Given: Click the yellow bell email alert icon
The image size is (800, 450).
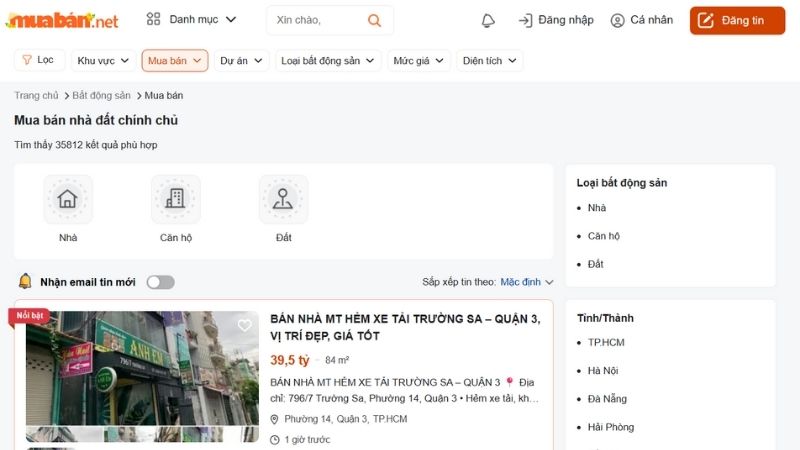Looking at the screenshot, I should coord(25,281).
